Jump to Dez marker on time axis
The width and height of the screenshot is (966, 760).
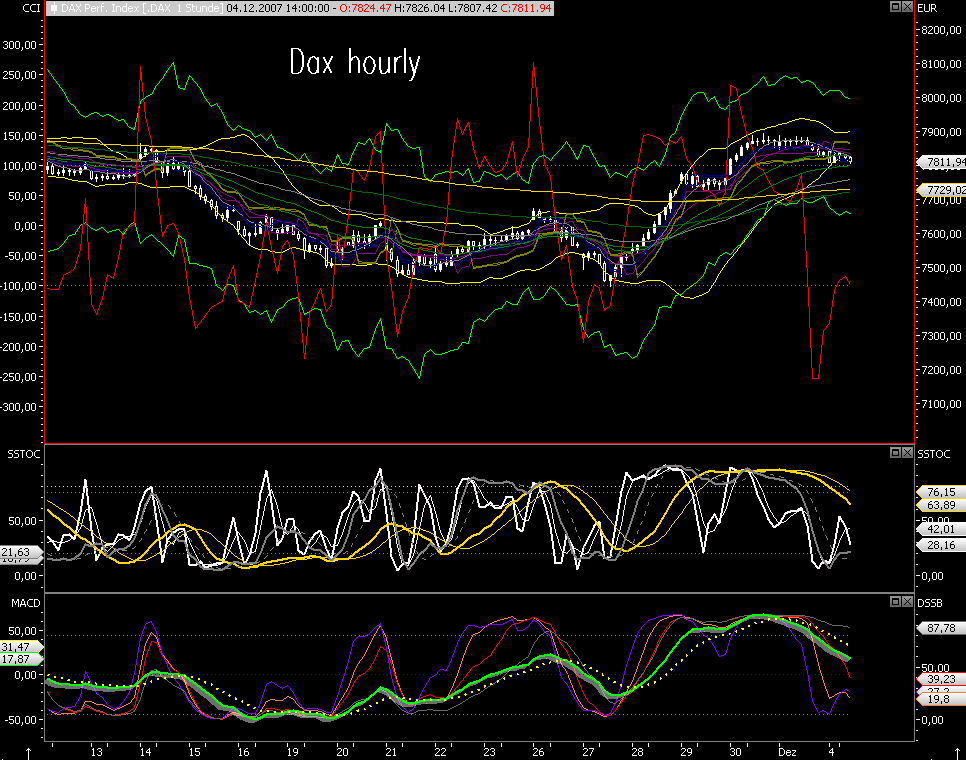[787, 752]
